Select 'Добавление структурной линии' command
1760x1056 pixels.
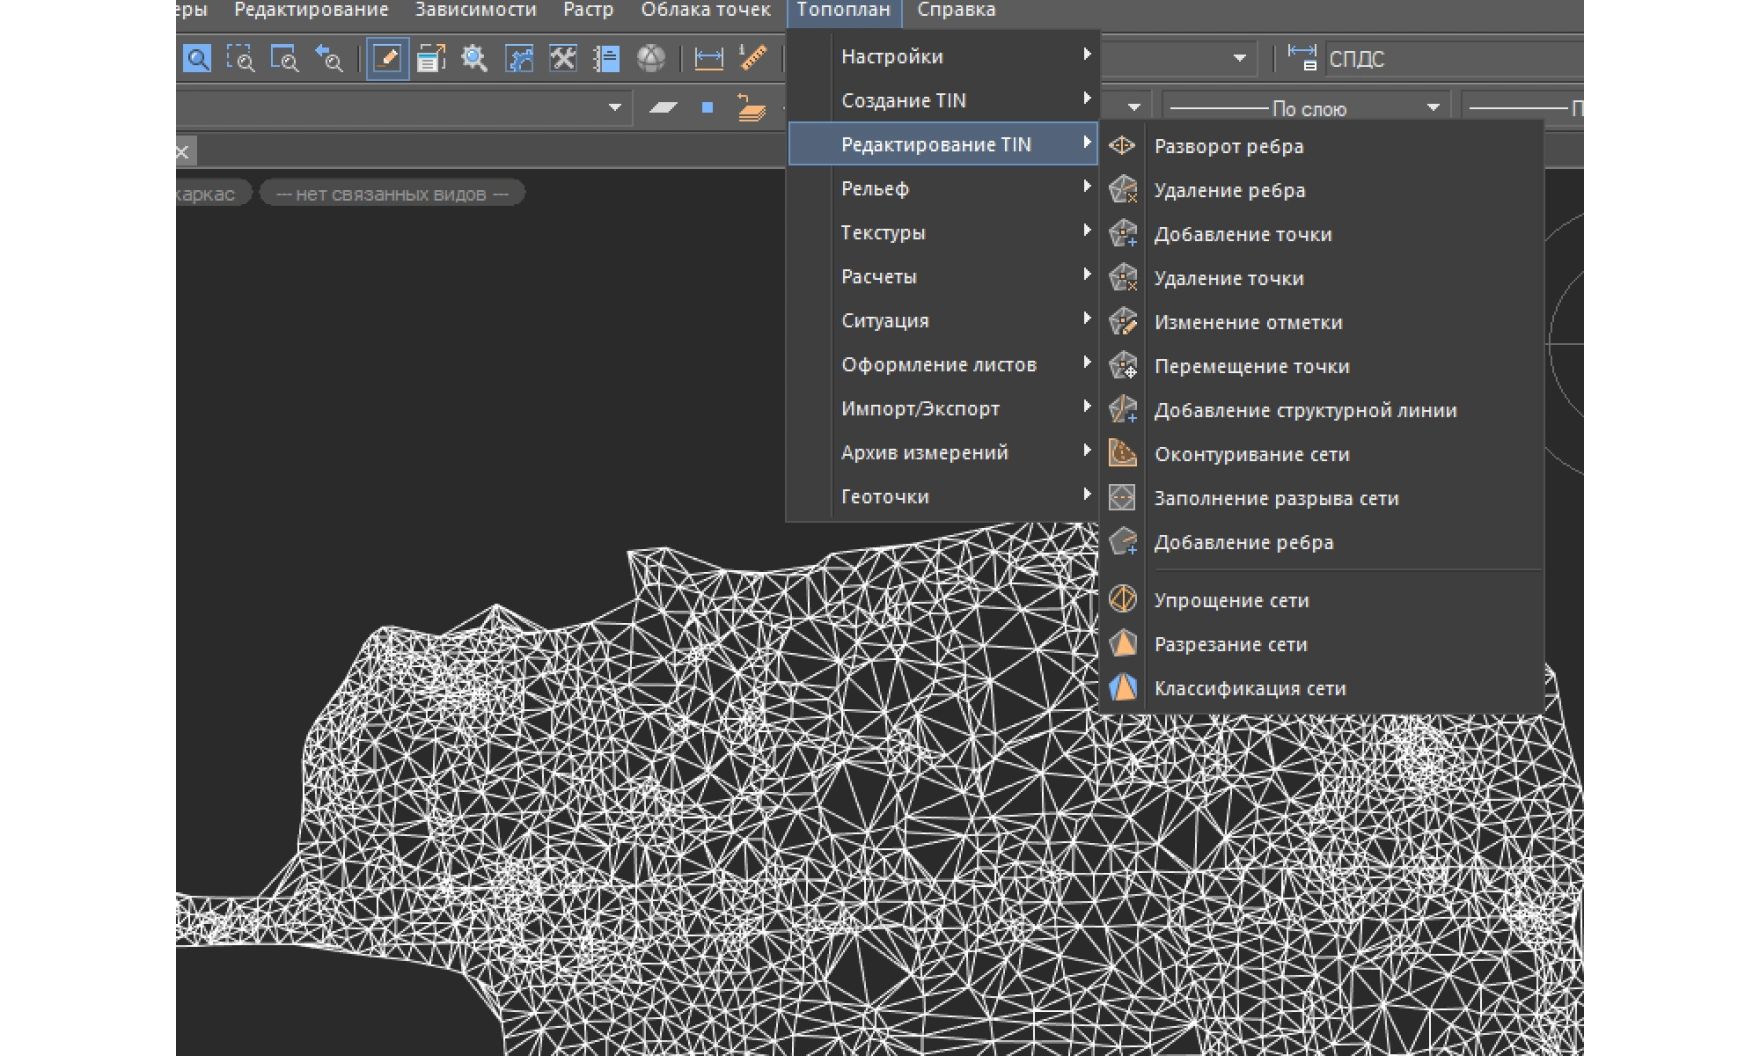[1304, 410]
